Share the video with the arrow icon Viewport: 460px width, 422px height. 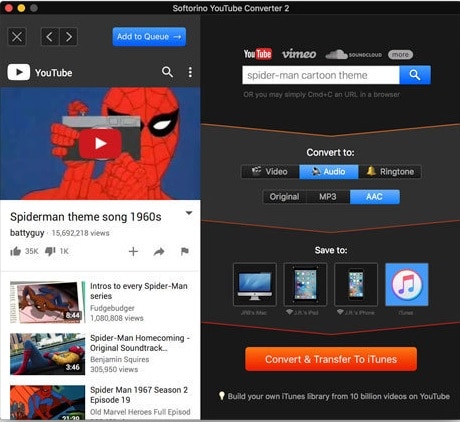[x=159, y=251]
